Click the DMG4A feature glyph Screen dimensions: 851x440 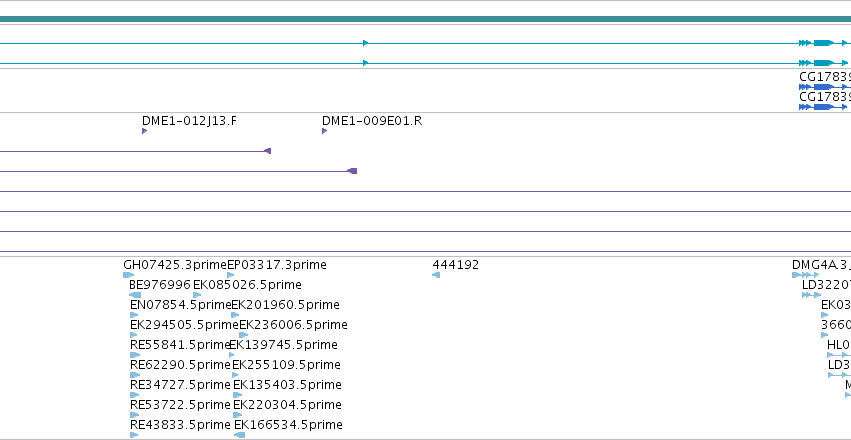(x=806, y=275)
